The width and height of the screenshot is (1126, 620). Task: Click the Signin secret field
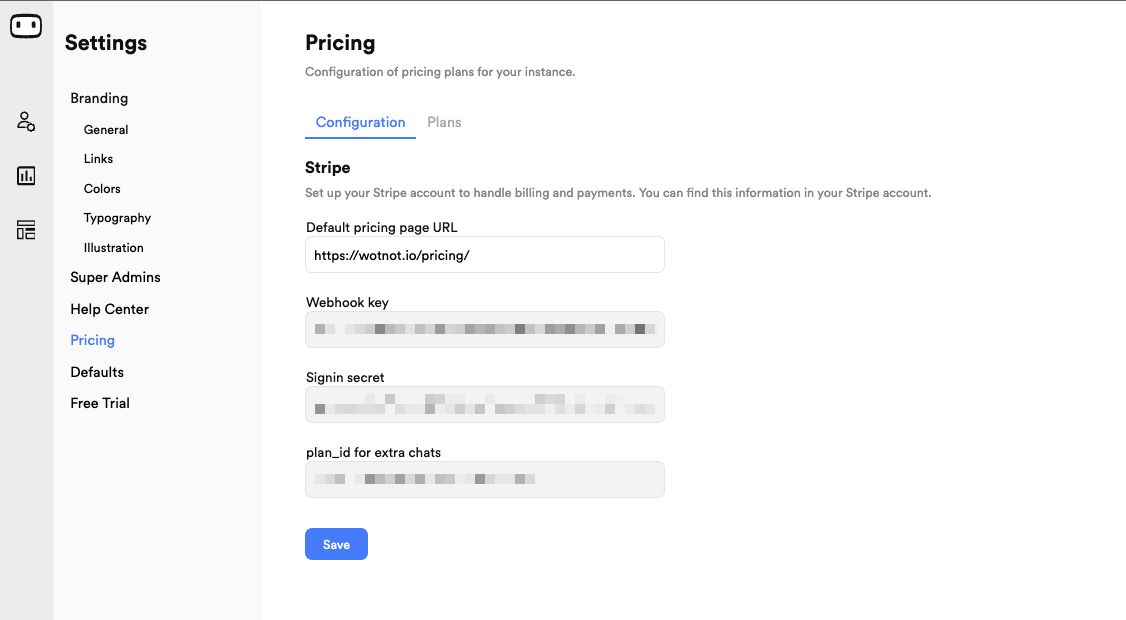[485, 404]
